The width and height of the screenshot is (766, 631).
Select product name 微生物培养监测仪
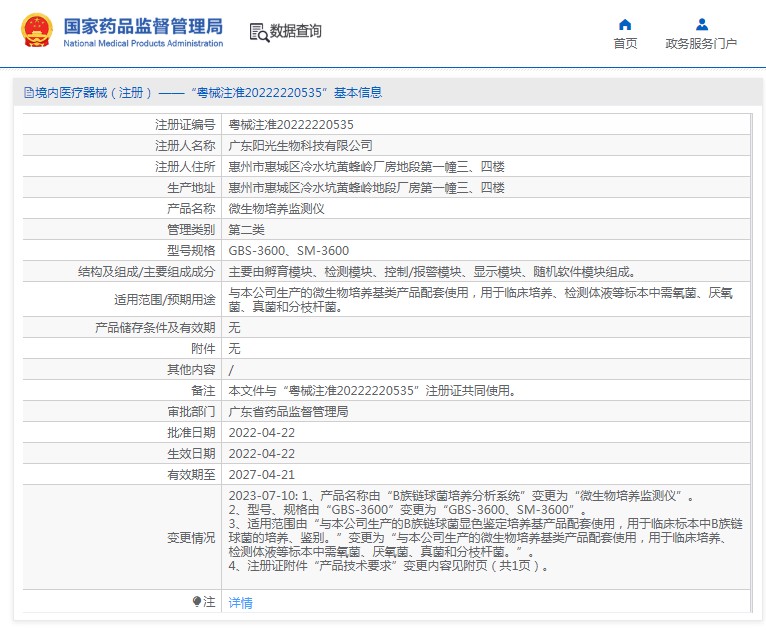point(277,209)
